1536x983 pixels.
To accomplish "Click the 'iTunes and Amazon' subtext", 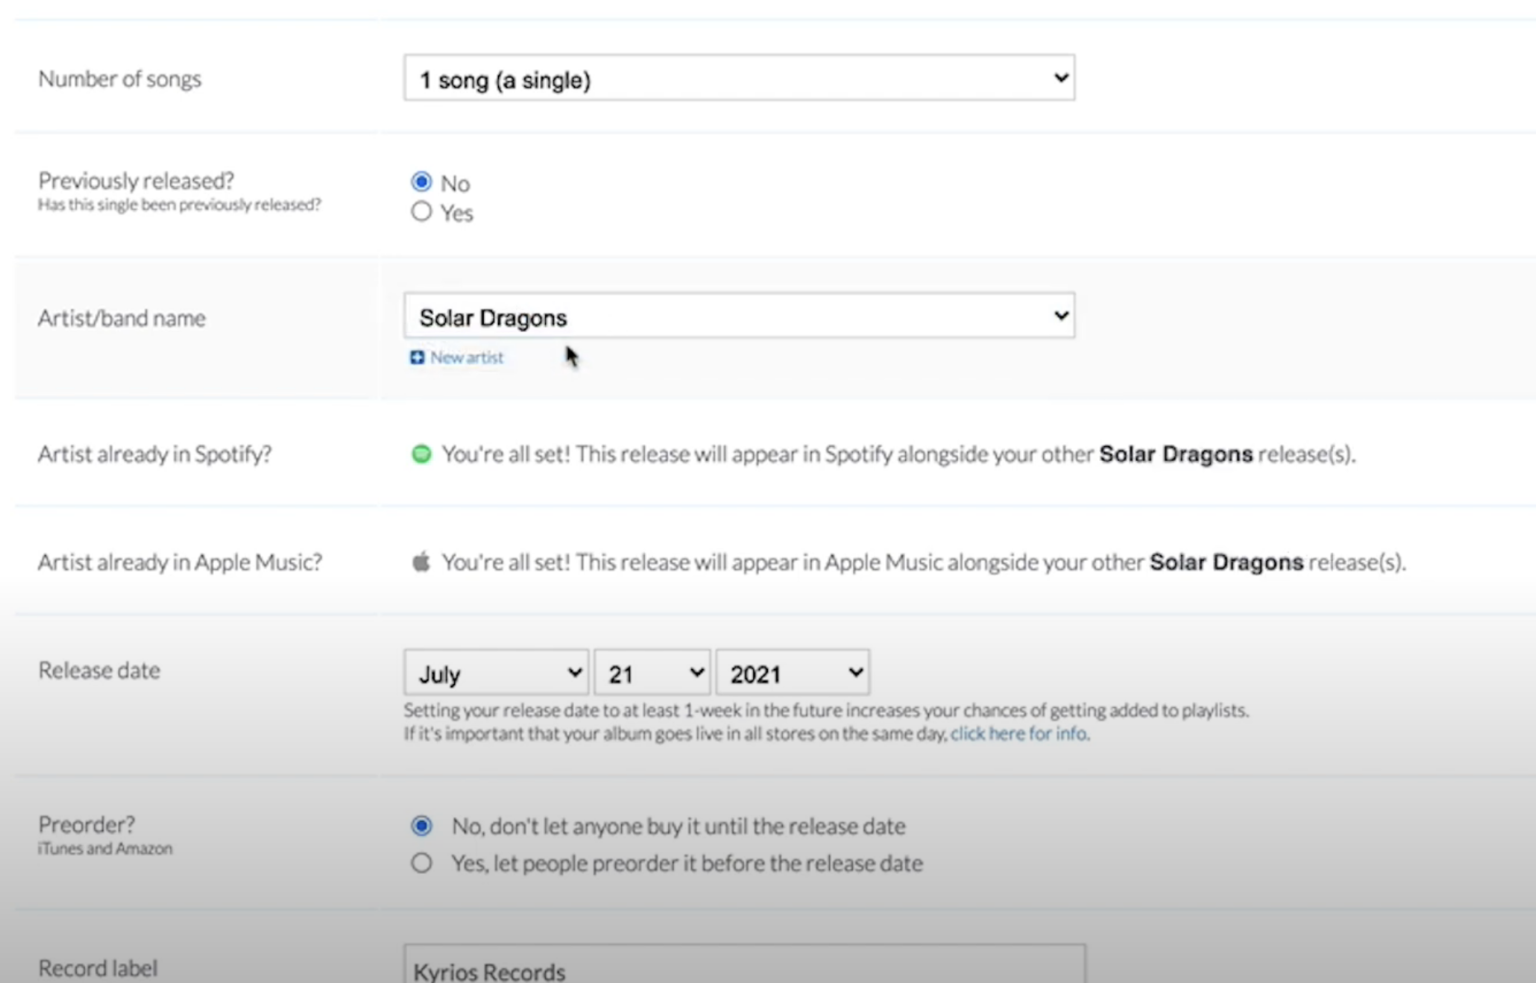I will pyautogui.click(x=105, y=848).
